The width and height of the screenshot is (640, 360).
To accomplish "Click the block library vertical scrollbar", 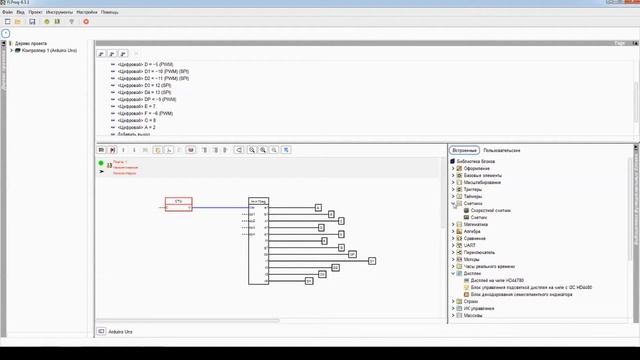I will (630, 208).
